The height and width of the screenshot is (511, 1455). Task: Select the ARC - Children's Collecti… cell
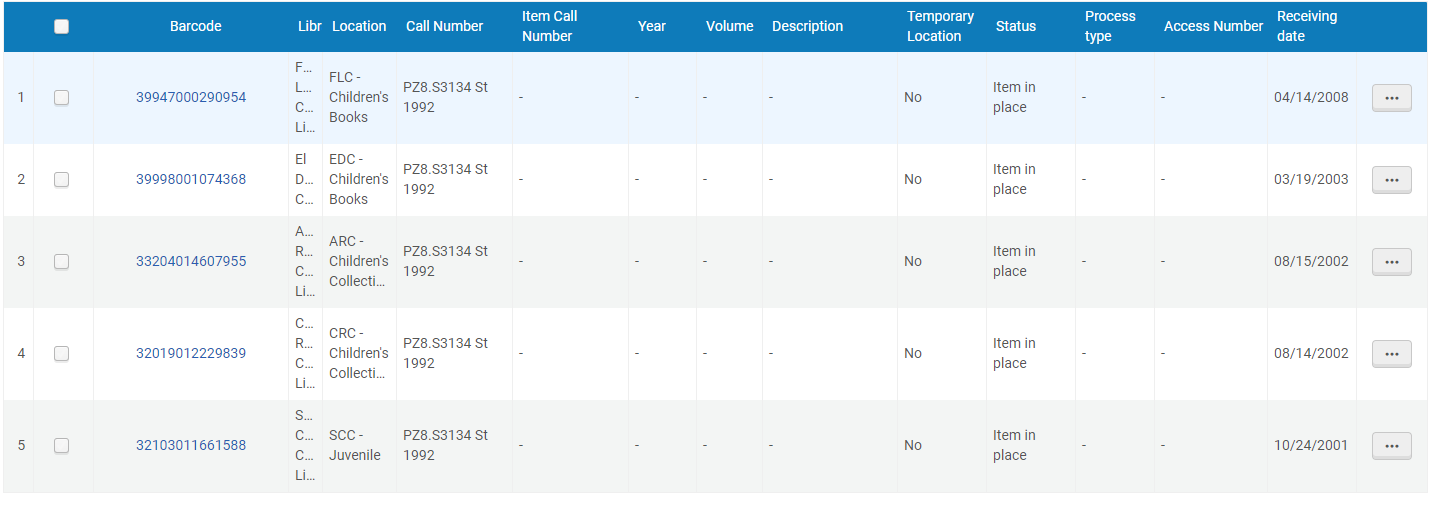pyautogui.click(x=359, y=262)
